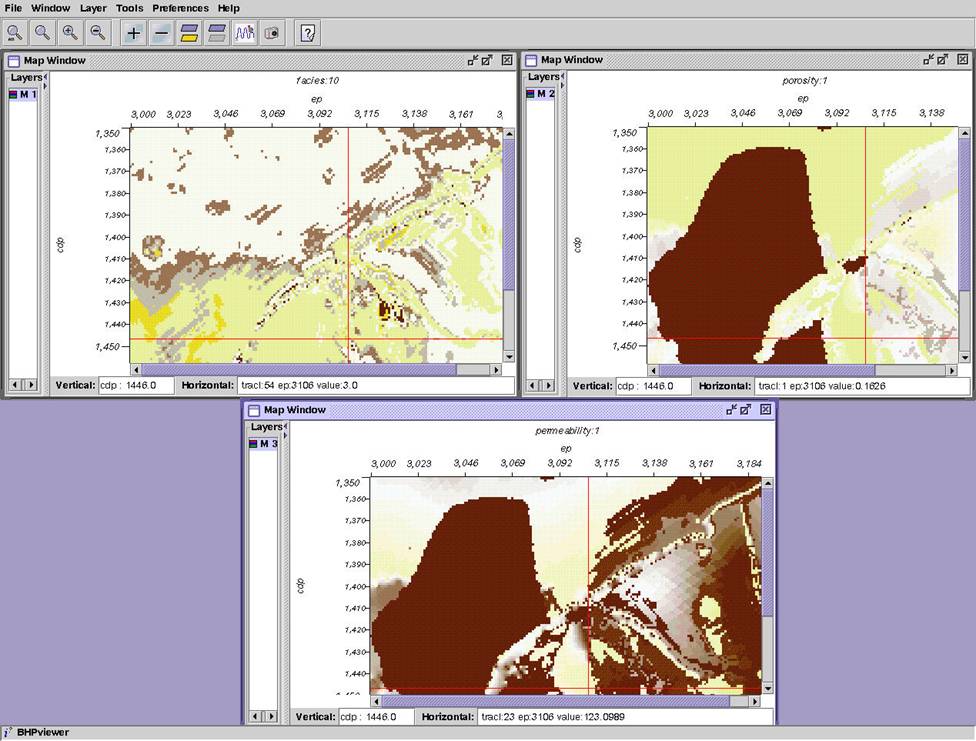Screen dimensions: 976x741
Task: Click the porosity:1 map title text
Action: point(804,80)
